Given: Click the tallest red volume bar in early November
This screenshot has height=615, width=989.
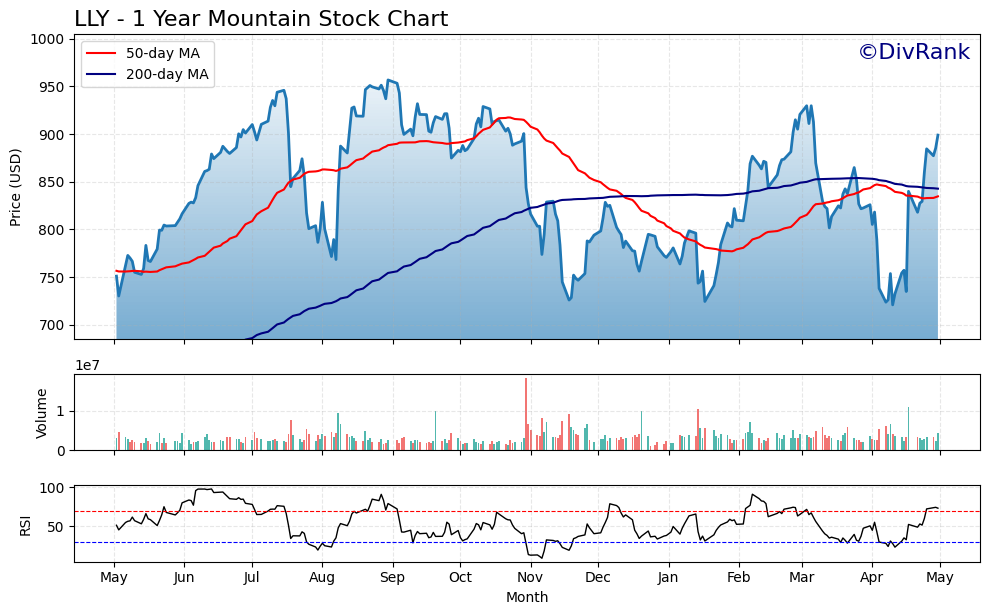Looking at the screenshot, I should coord(526,414).
